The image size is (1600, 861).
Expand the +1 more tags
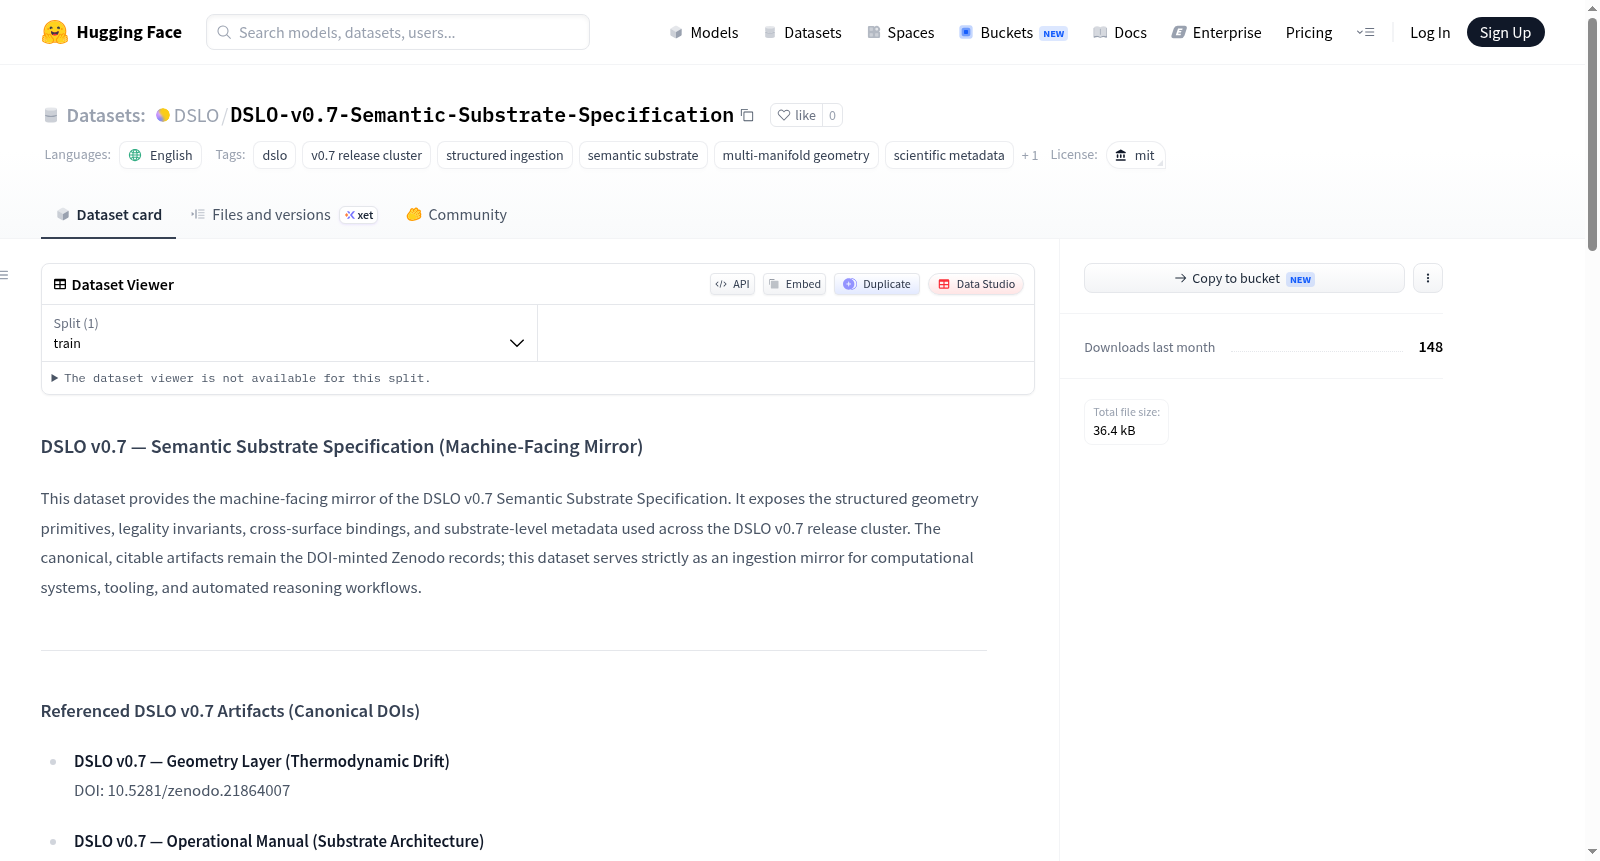1030,155
